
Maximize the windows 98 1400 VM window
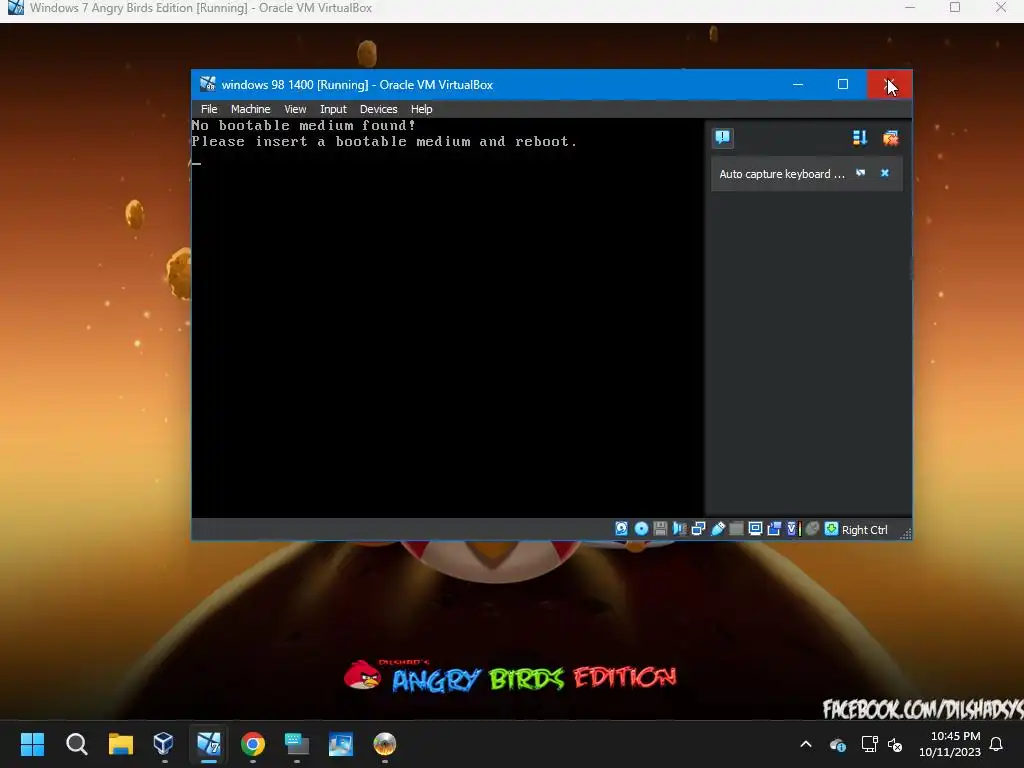click(842, 84)
